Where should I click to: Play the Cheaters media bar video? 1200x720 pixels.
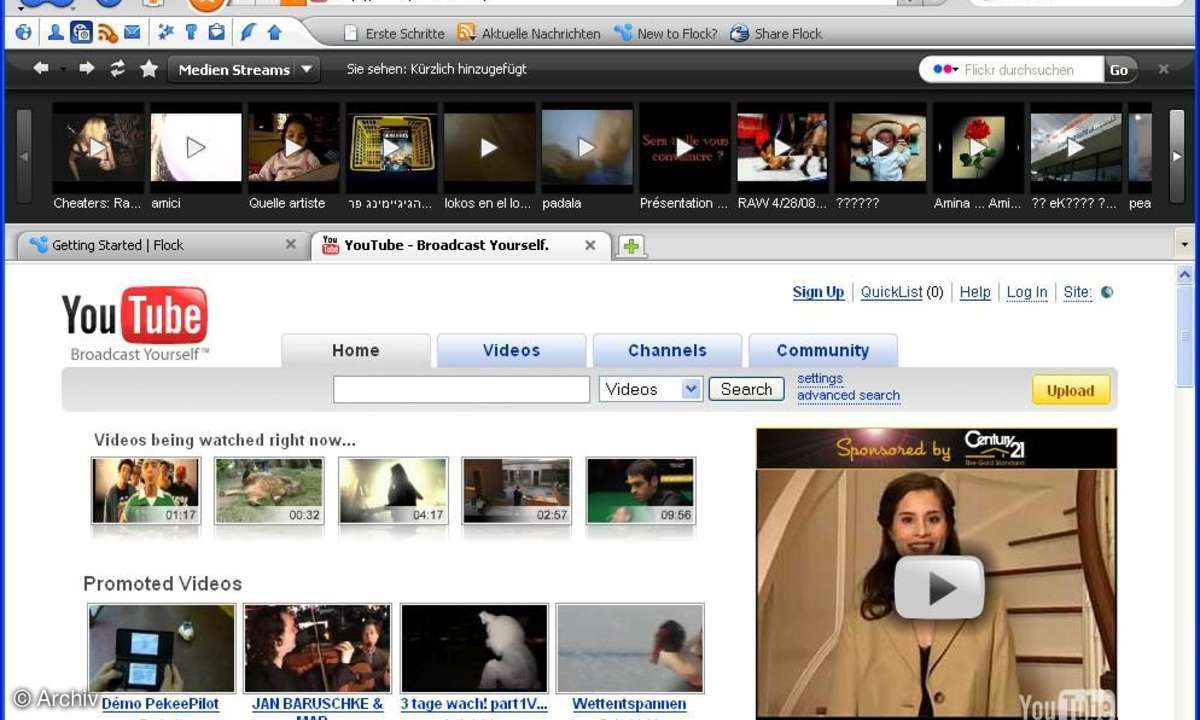tap(98, 148)
